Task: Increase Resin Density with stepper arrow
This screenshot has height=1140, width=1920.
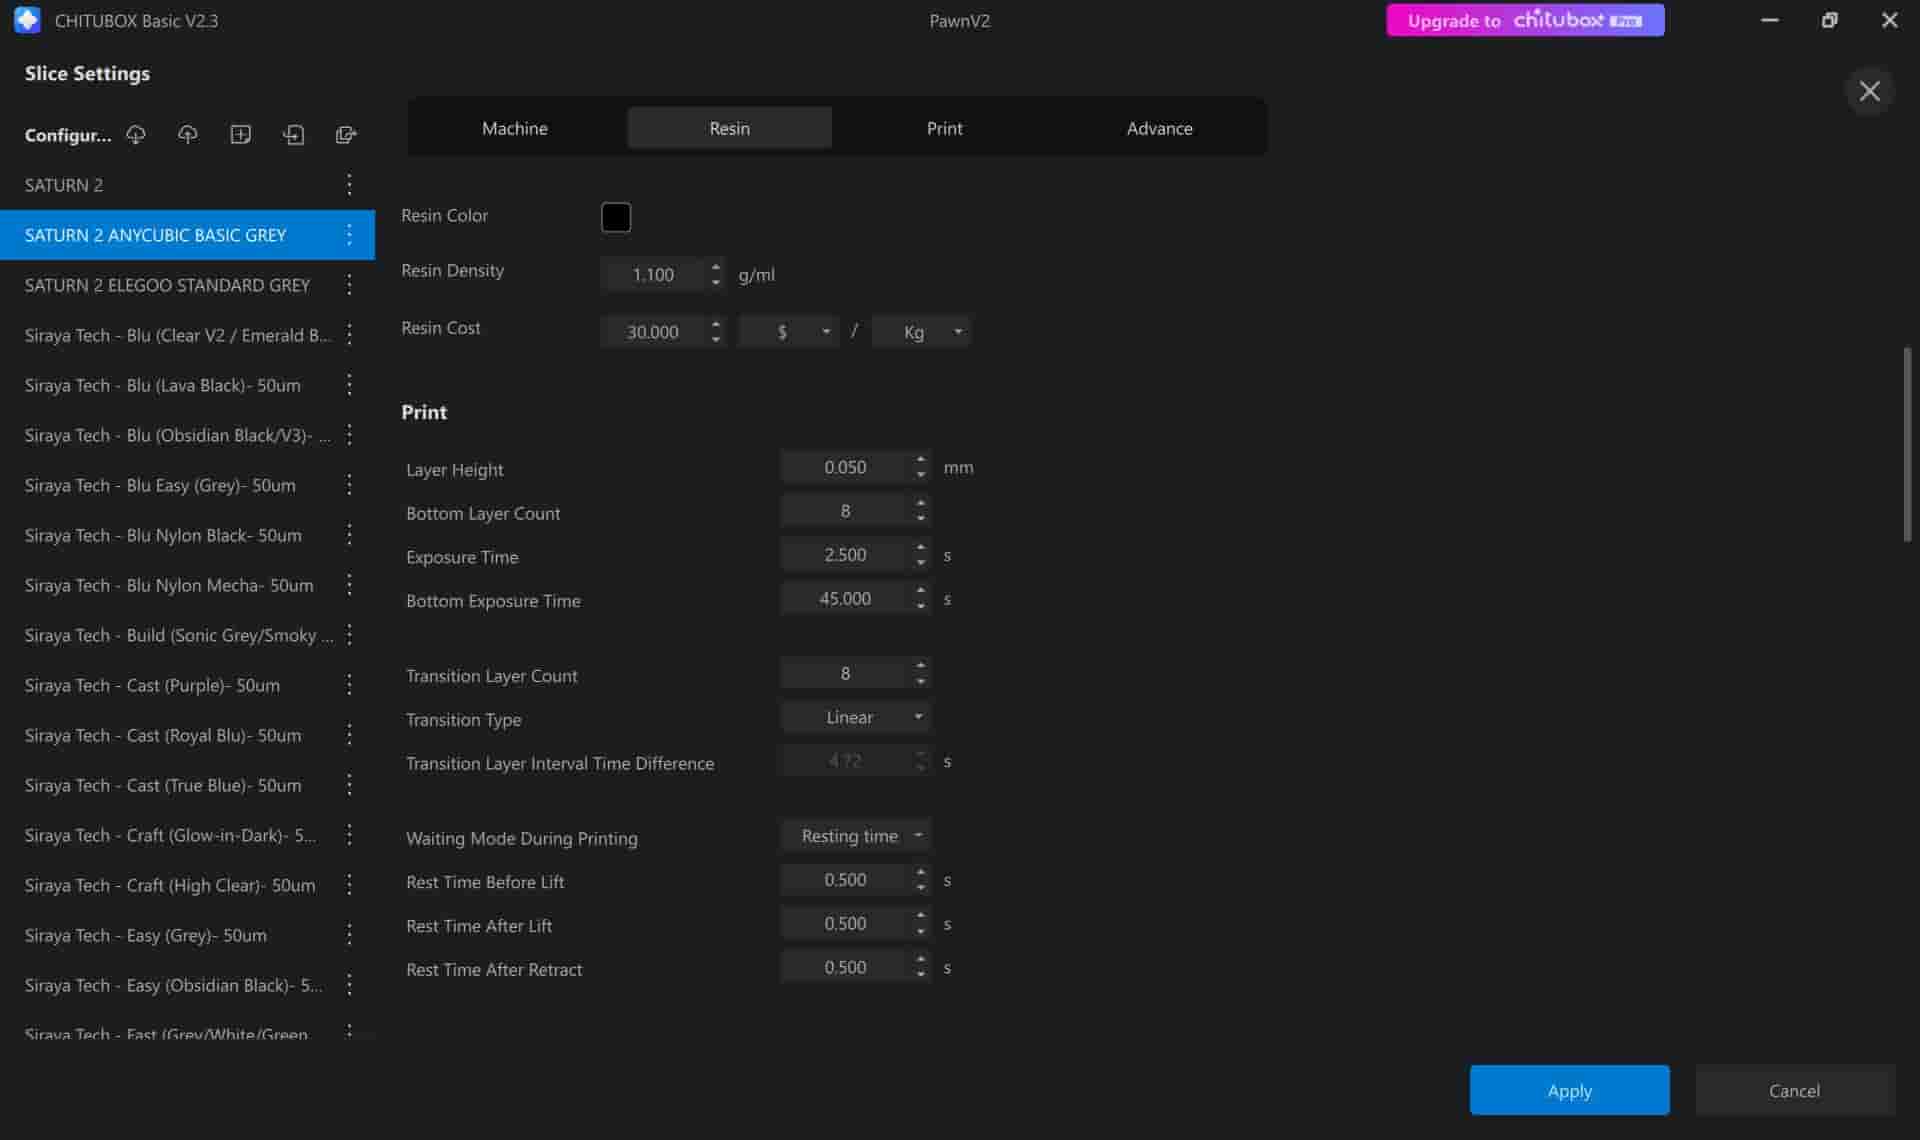Action: 716,266
